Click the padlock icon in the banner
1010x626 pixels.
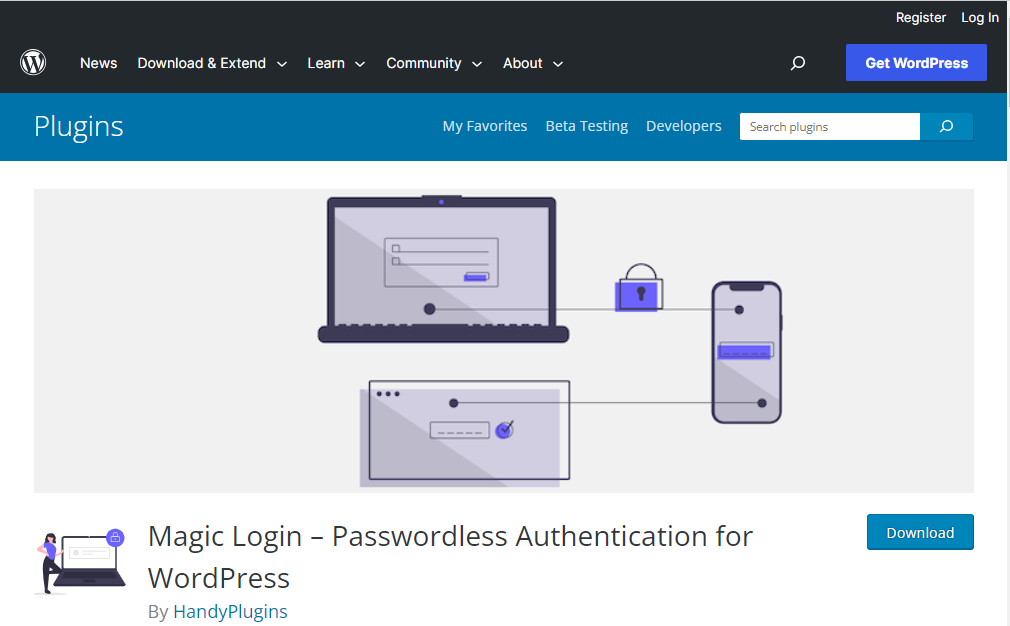639,287
